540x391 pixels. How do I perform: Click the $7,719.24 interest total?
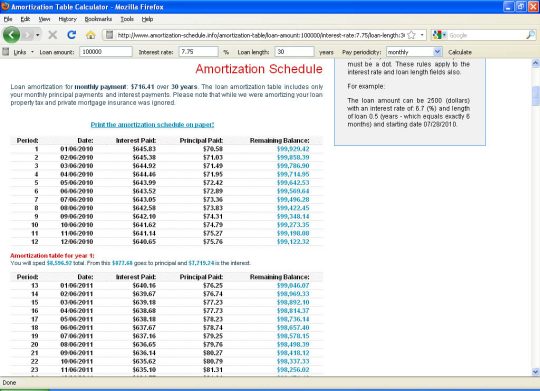[x=201, y=263]
